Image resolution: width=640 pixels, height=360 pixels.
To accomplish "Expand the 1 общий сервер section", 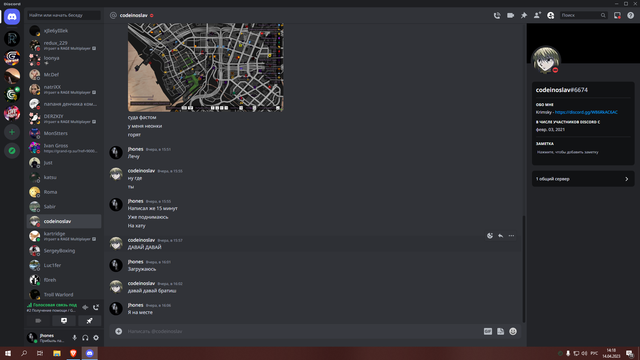I will tap(583, 179).
